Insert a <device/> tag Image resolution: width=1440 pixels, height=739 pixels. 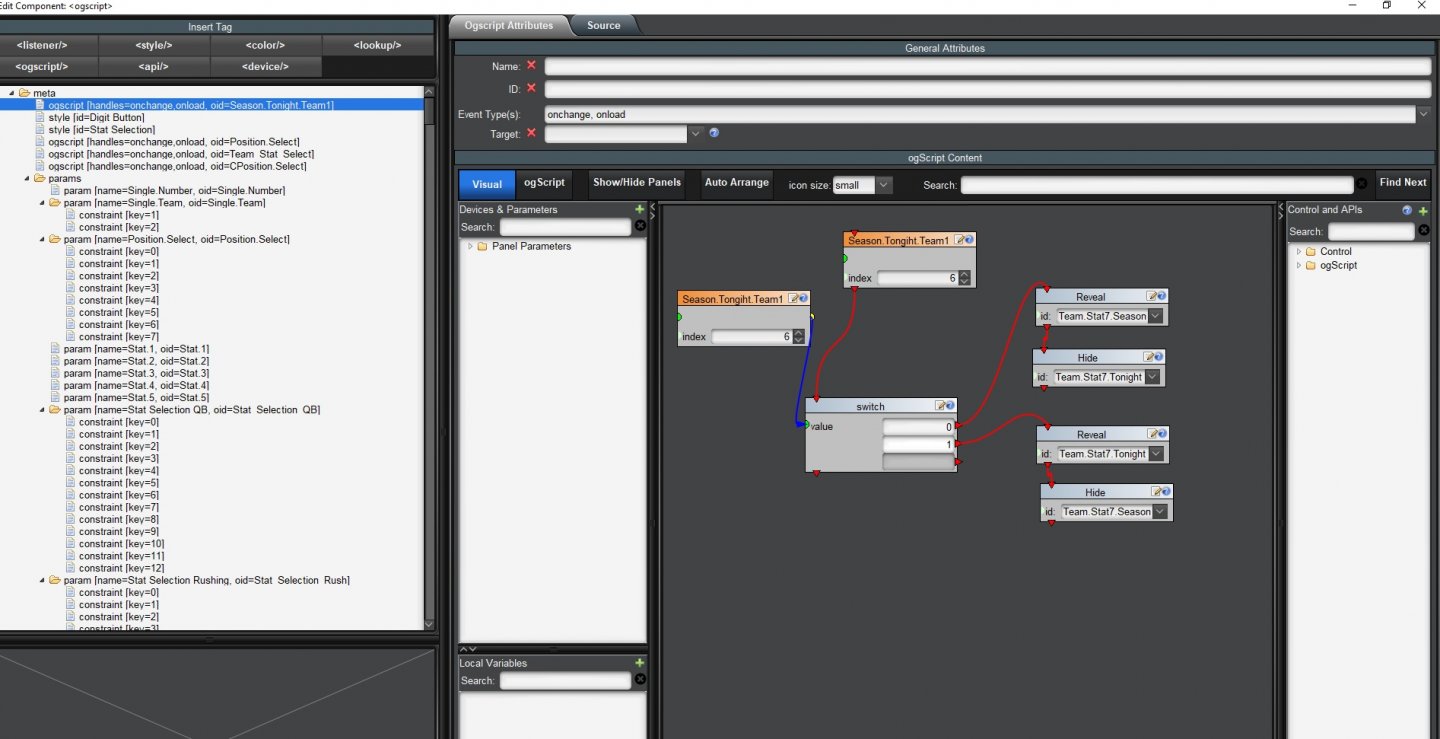coord(266,67)
